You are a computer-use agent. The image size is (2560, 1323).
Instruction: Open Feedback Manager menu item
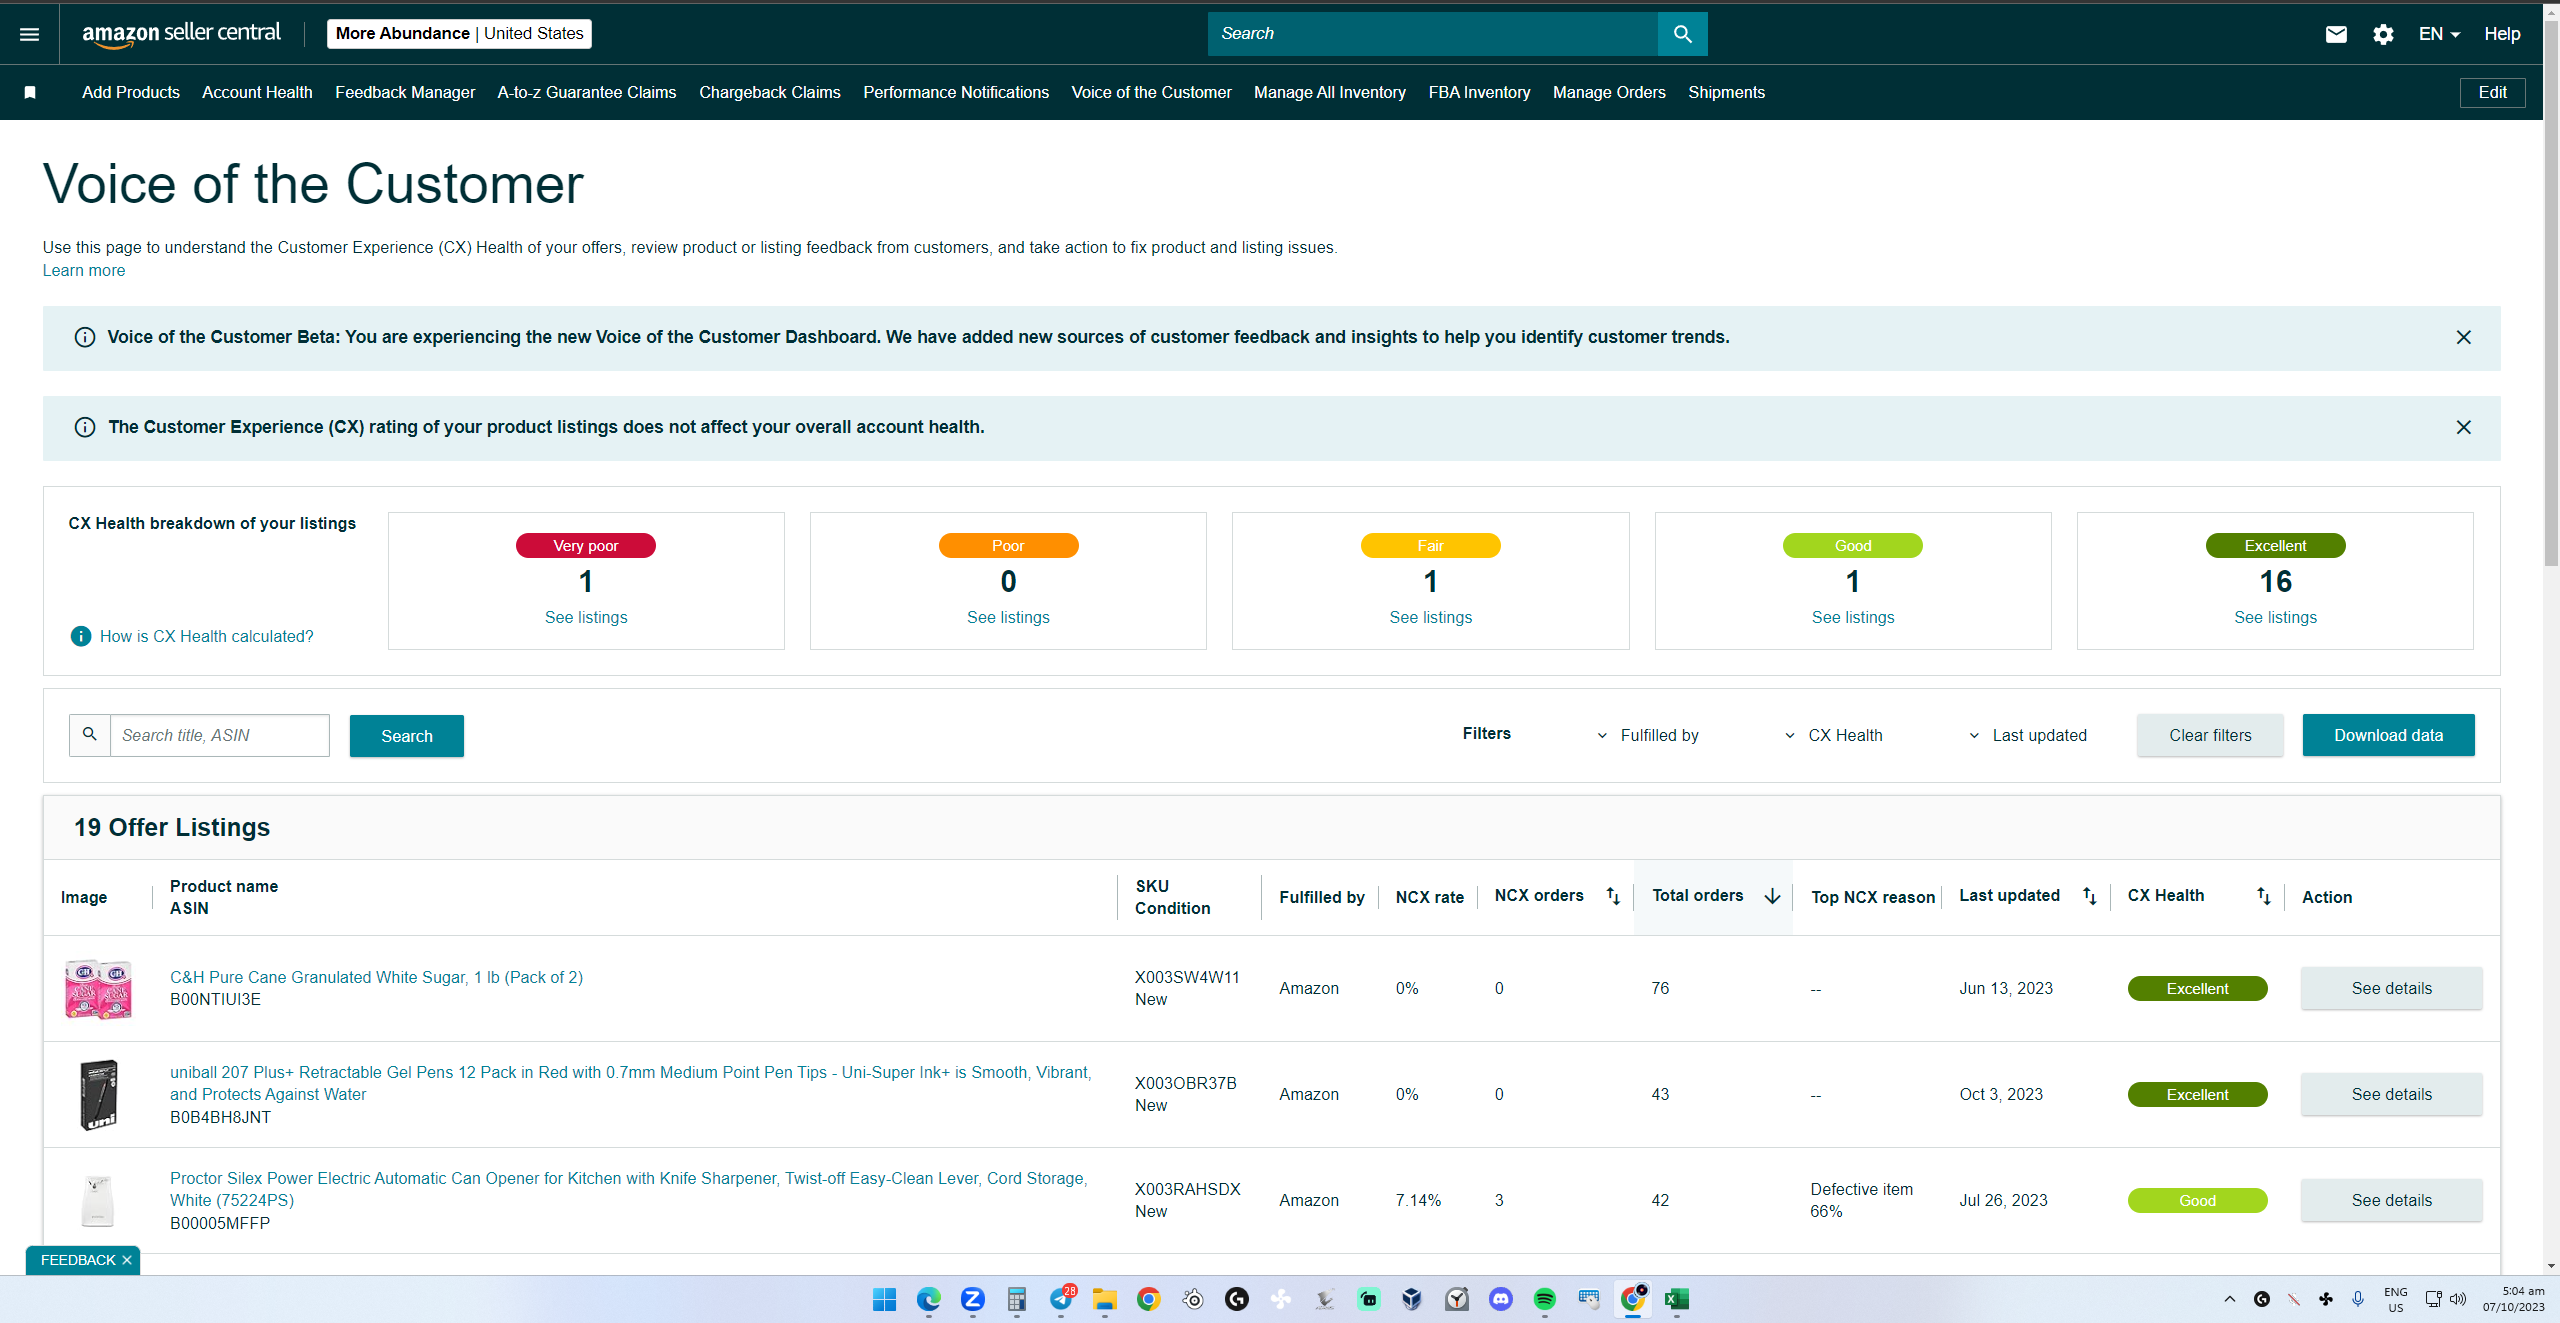click(405, 92)
